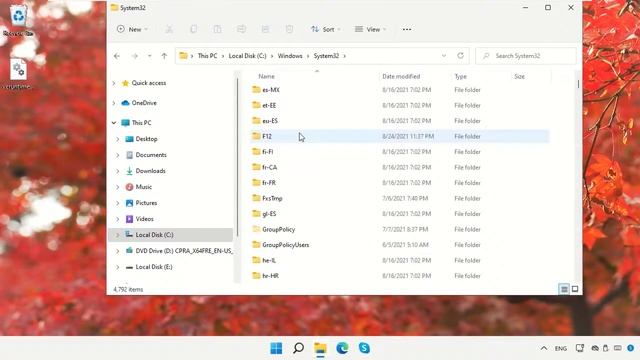
Task: Select the GroupPolicyUsers folder
Action: [x=285, y=245]
